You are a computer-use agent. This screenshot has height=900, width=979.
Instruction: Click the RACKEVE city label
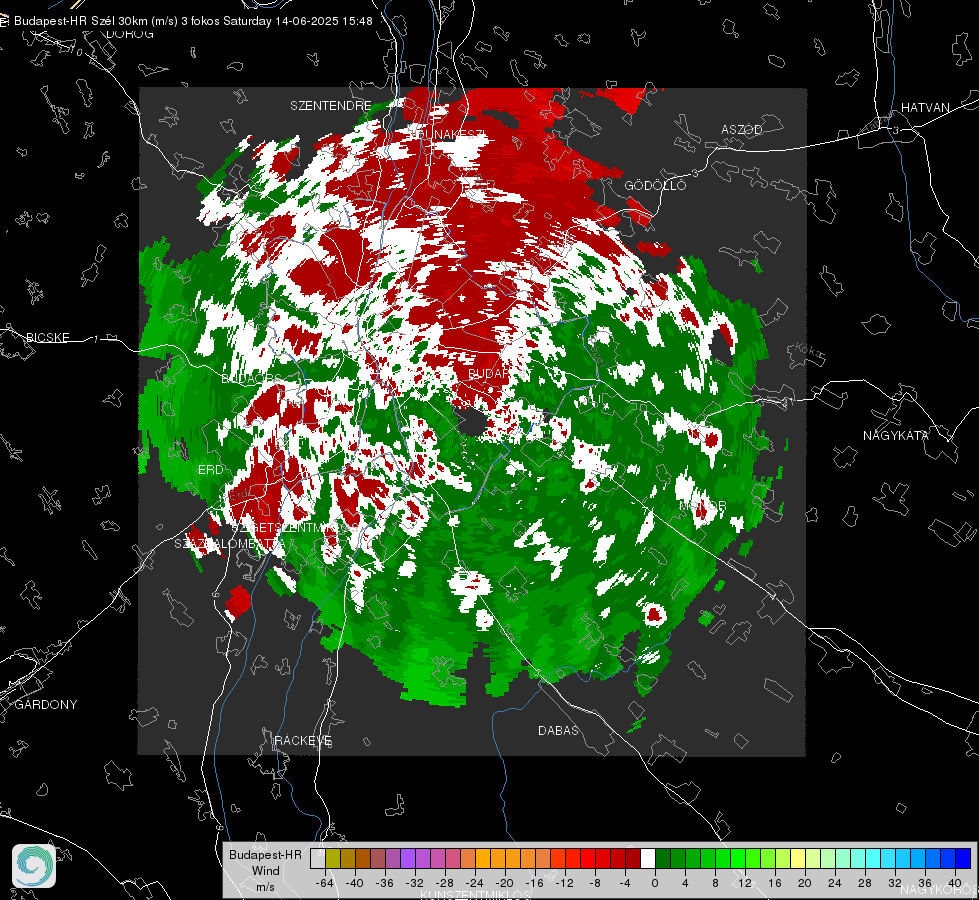click(x=303, y=741)
